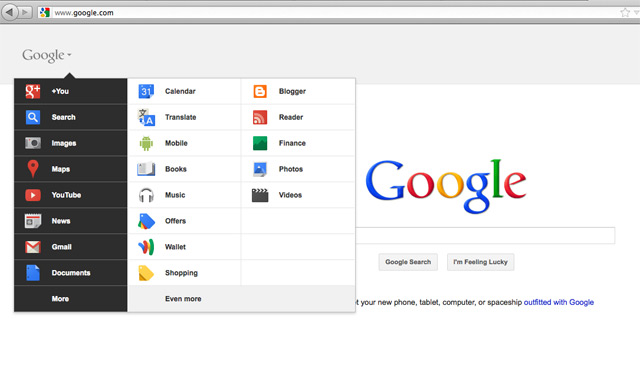Choose the Images menu label
This screenshot has height=365, width=640.
tap(64, 143)
